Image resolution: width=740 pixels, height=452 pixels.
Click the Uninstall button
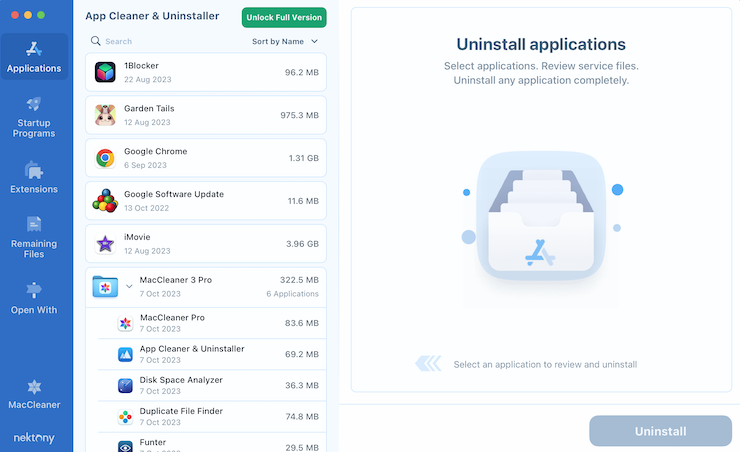(660, 431)
